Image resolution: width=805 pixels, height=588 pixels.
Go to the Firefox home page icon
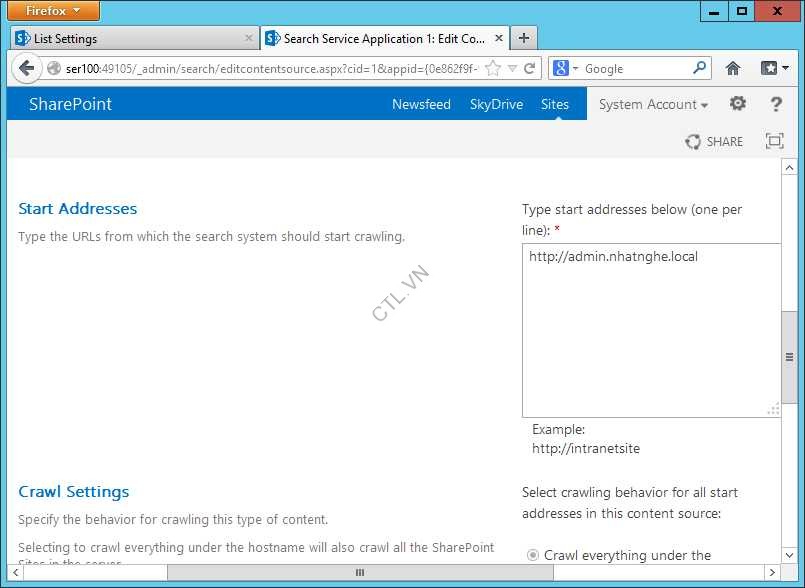pos(733,68)
